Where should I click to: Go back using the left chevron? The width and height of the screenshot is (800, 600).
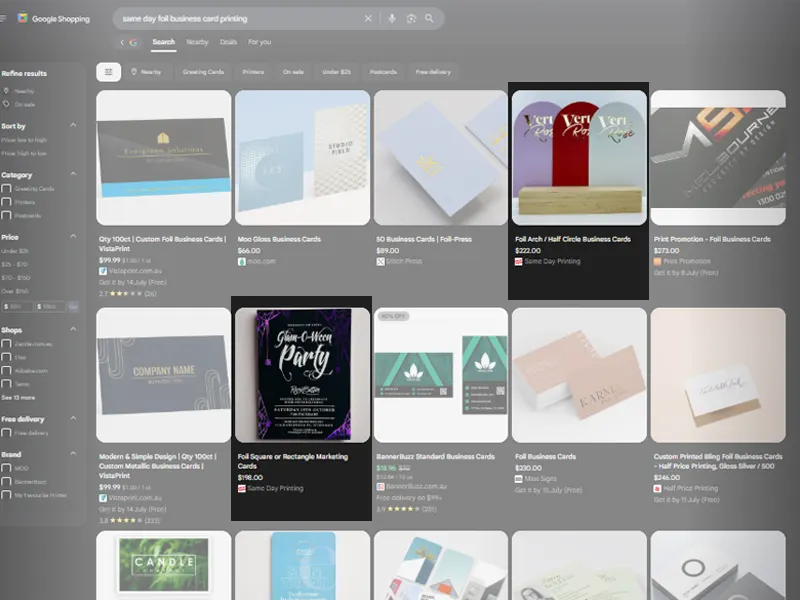(x=121, y=42)
